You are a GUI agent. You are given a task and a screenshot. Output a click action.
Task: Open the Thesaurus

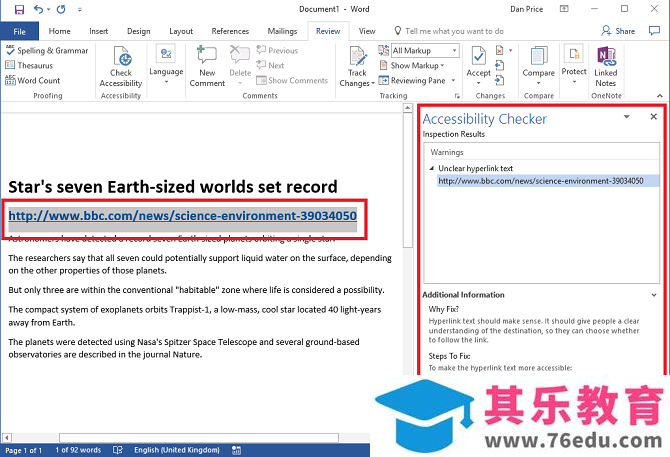pos(29,65)
